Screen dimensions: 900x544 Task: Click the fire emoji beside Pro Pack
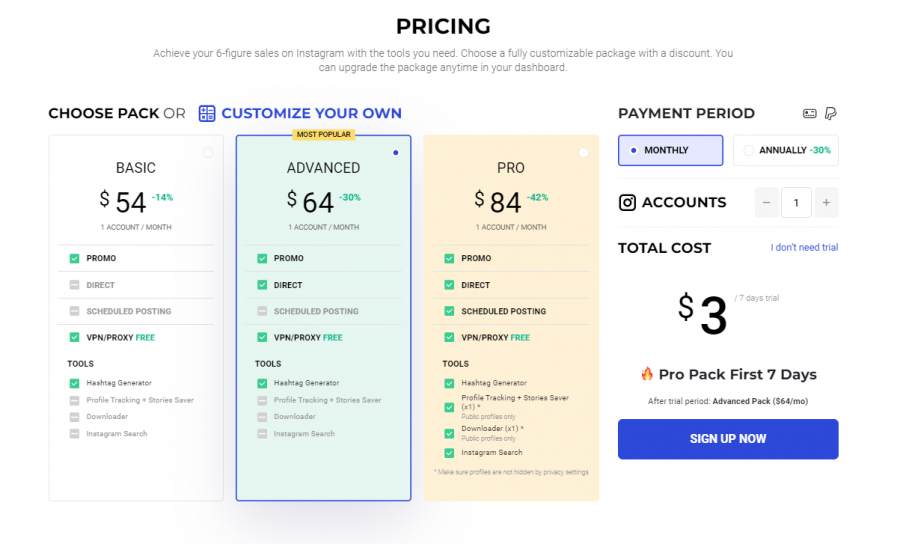click(647, 375)
